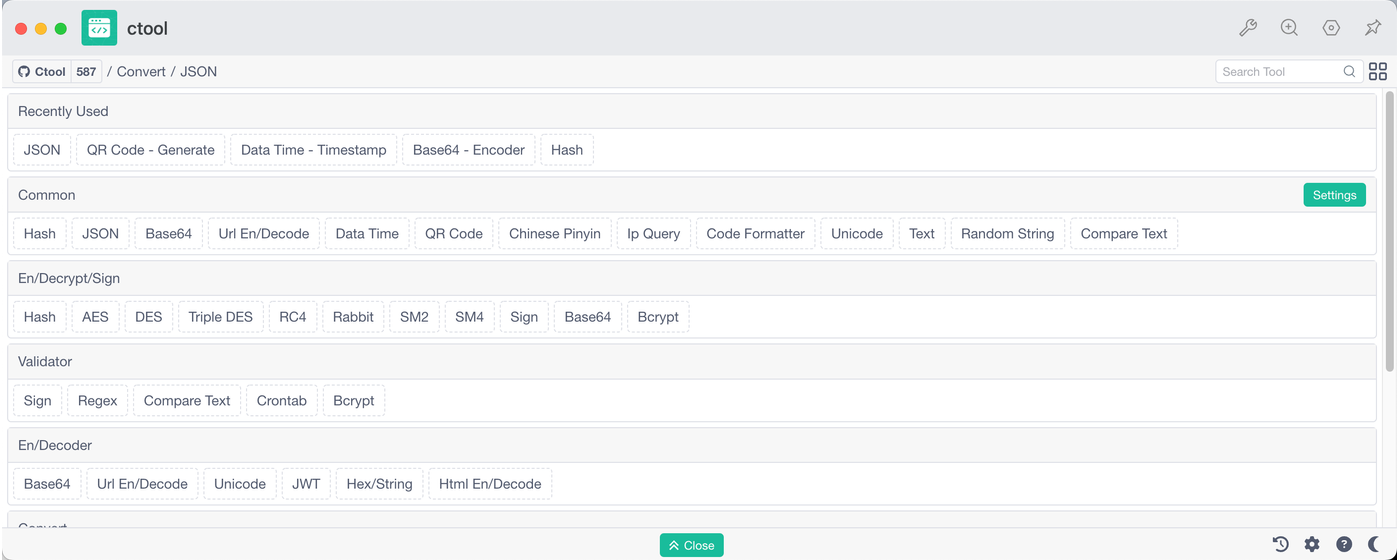Click the Convert / JSON breadcrumb text
Screen dimensions: 1400x560
point(167,71)
